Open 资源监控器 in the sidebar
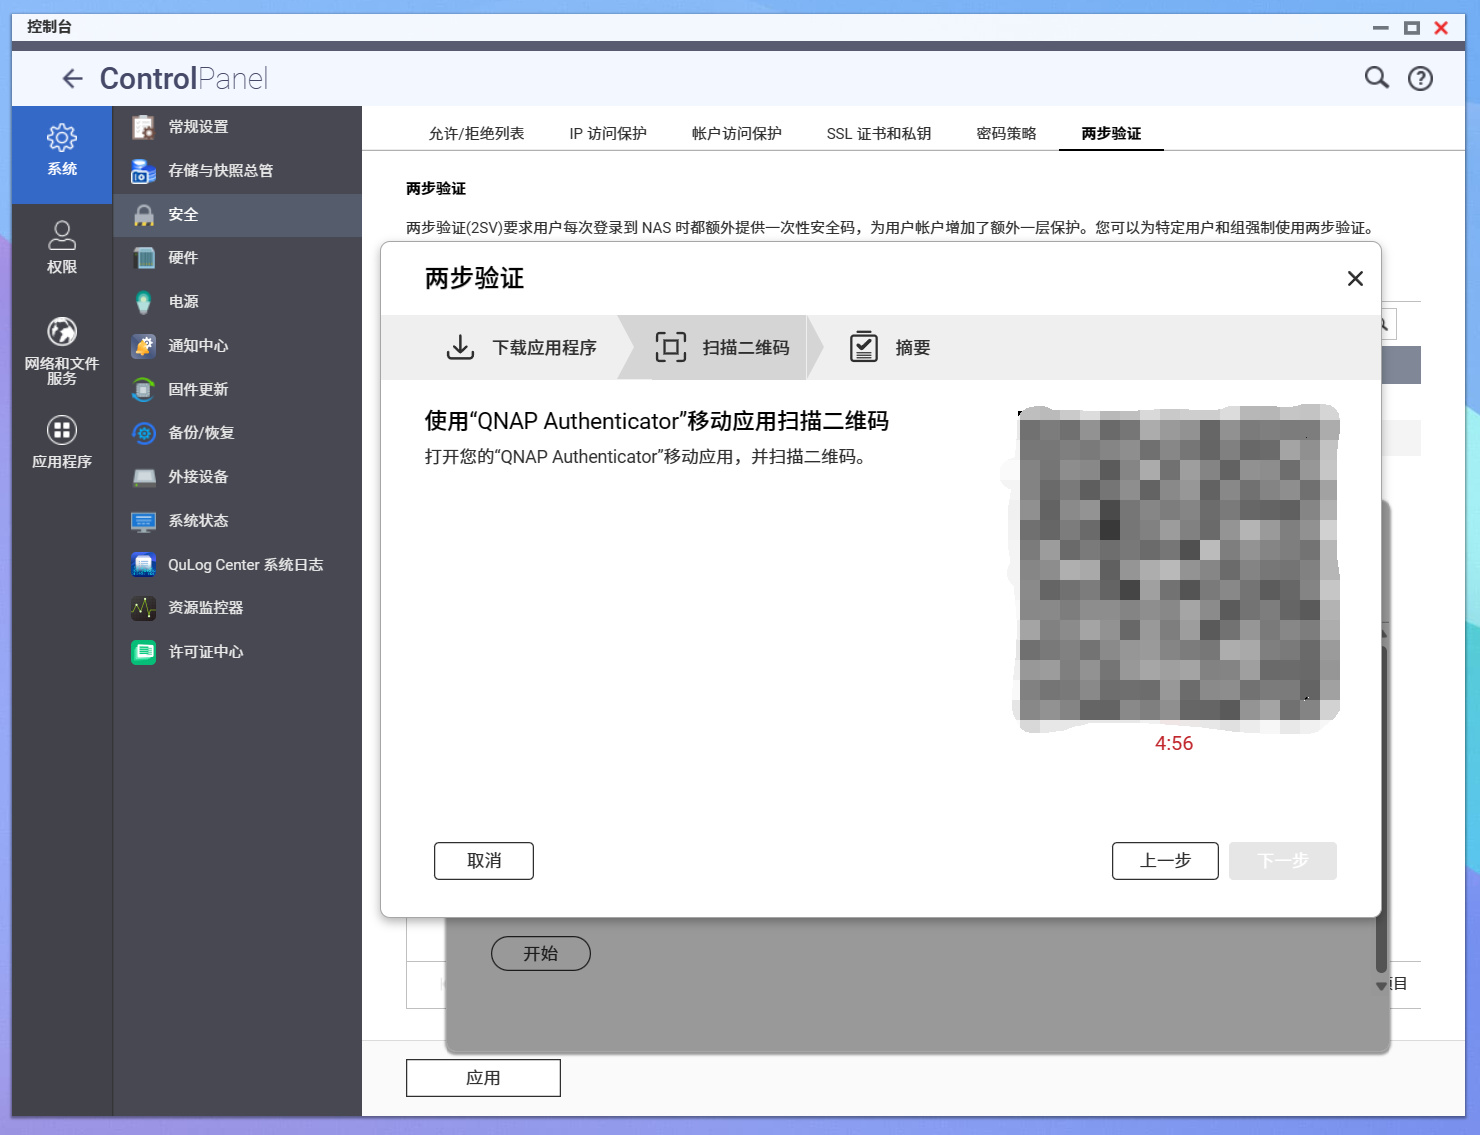 click(x=237, y=608)
